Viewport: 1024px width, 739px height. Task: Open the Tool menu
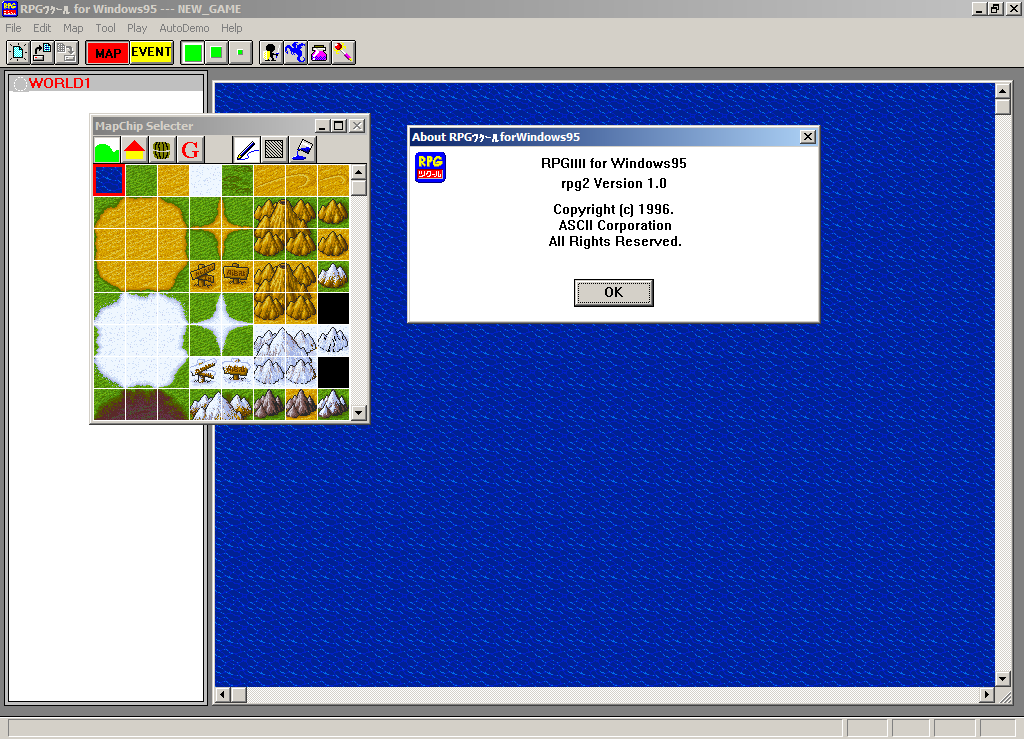[x=105, y=28]
